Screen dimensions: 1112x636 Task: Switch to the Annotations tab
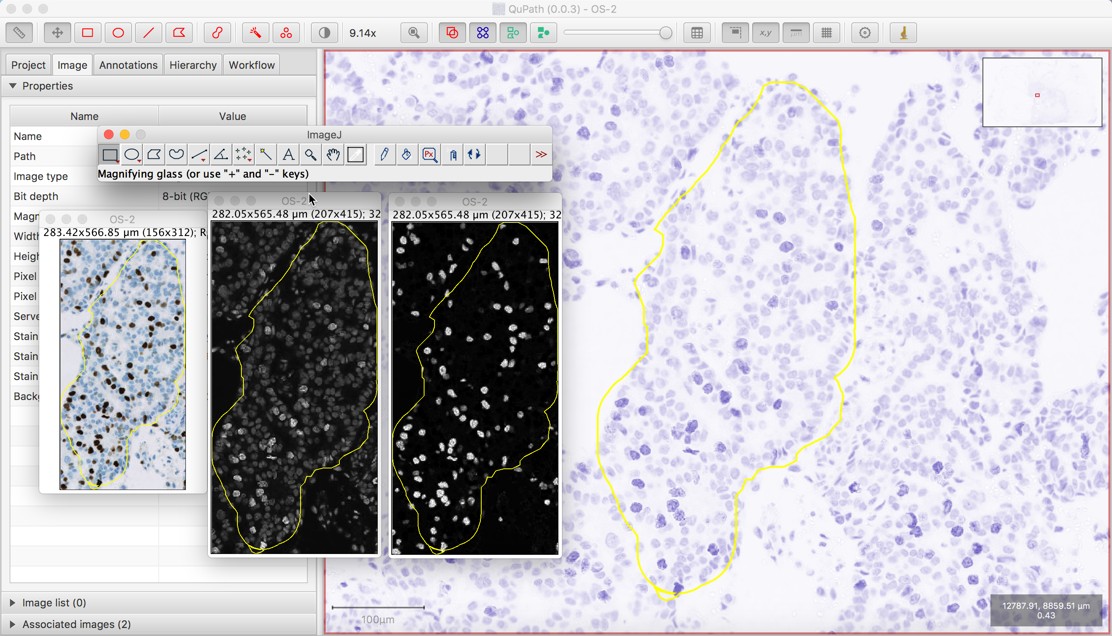[x=128, y=65]
